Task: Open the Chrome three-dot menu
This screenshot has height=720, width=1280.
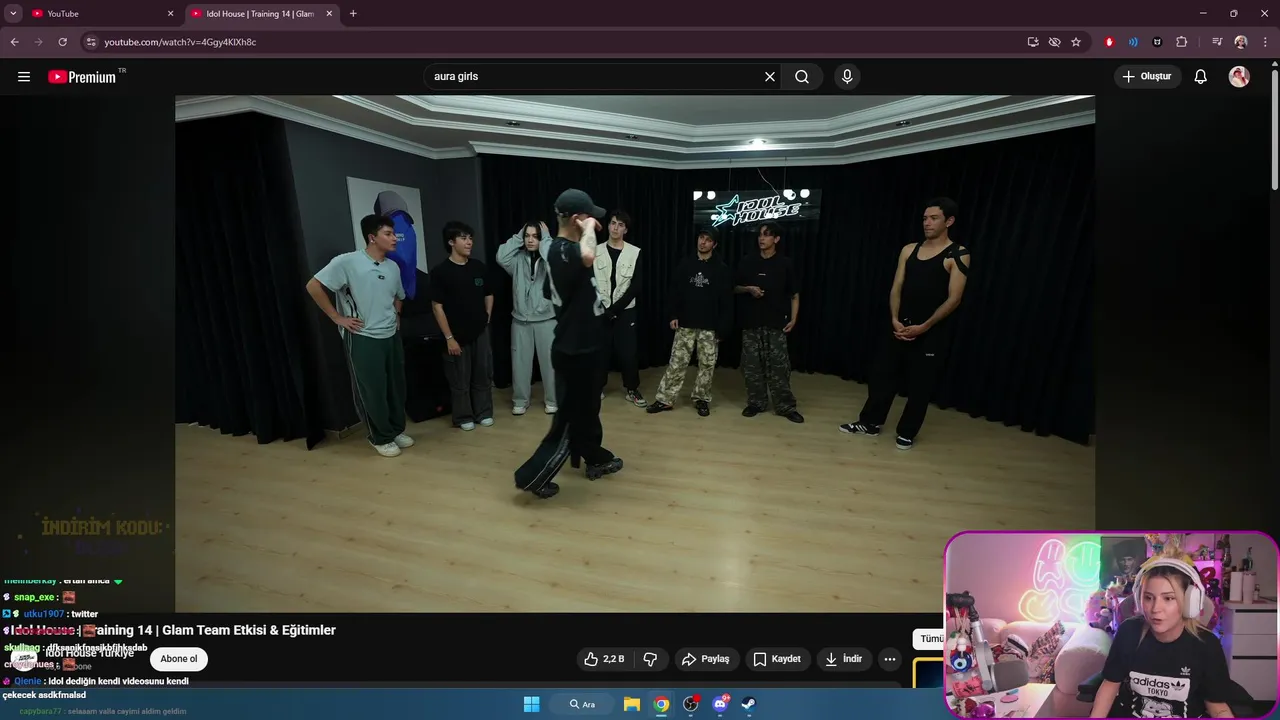Action: pyautogui.click(x=1265, y=42)
